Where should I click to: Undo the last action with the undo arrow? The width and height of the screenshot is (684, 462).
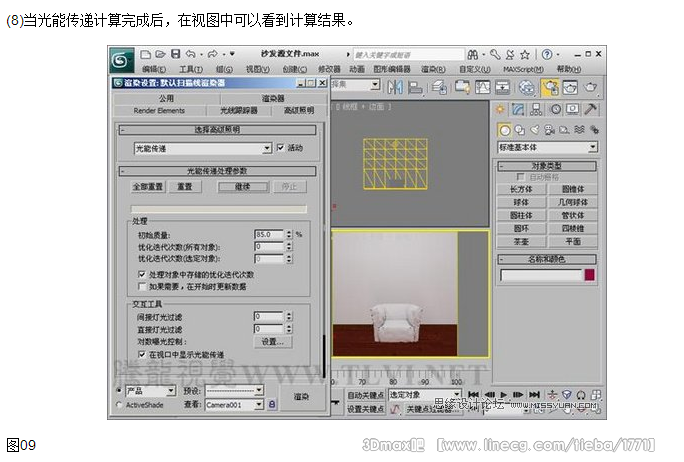[x=191, y=54]
